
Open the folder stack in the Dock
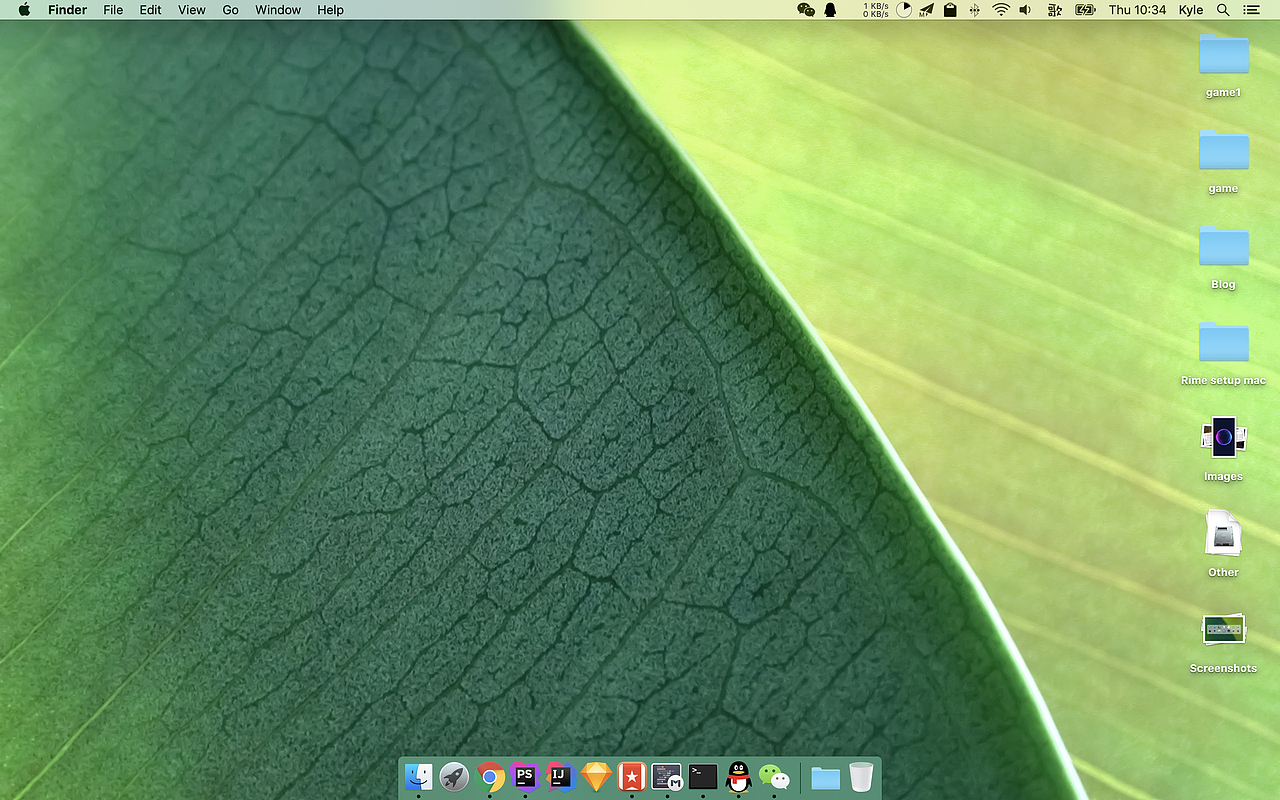tap(825, 777)
